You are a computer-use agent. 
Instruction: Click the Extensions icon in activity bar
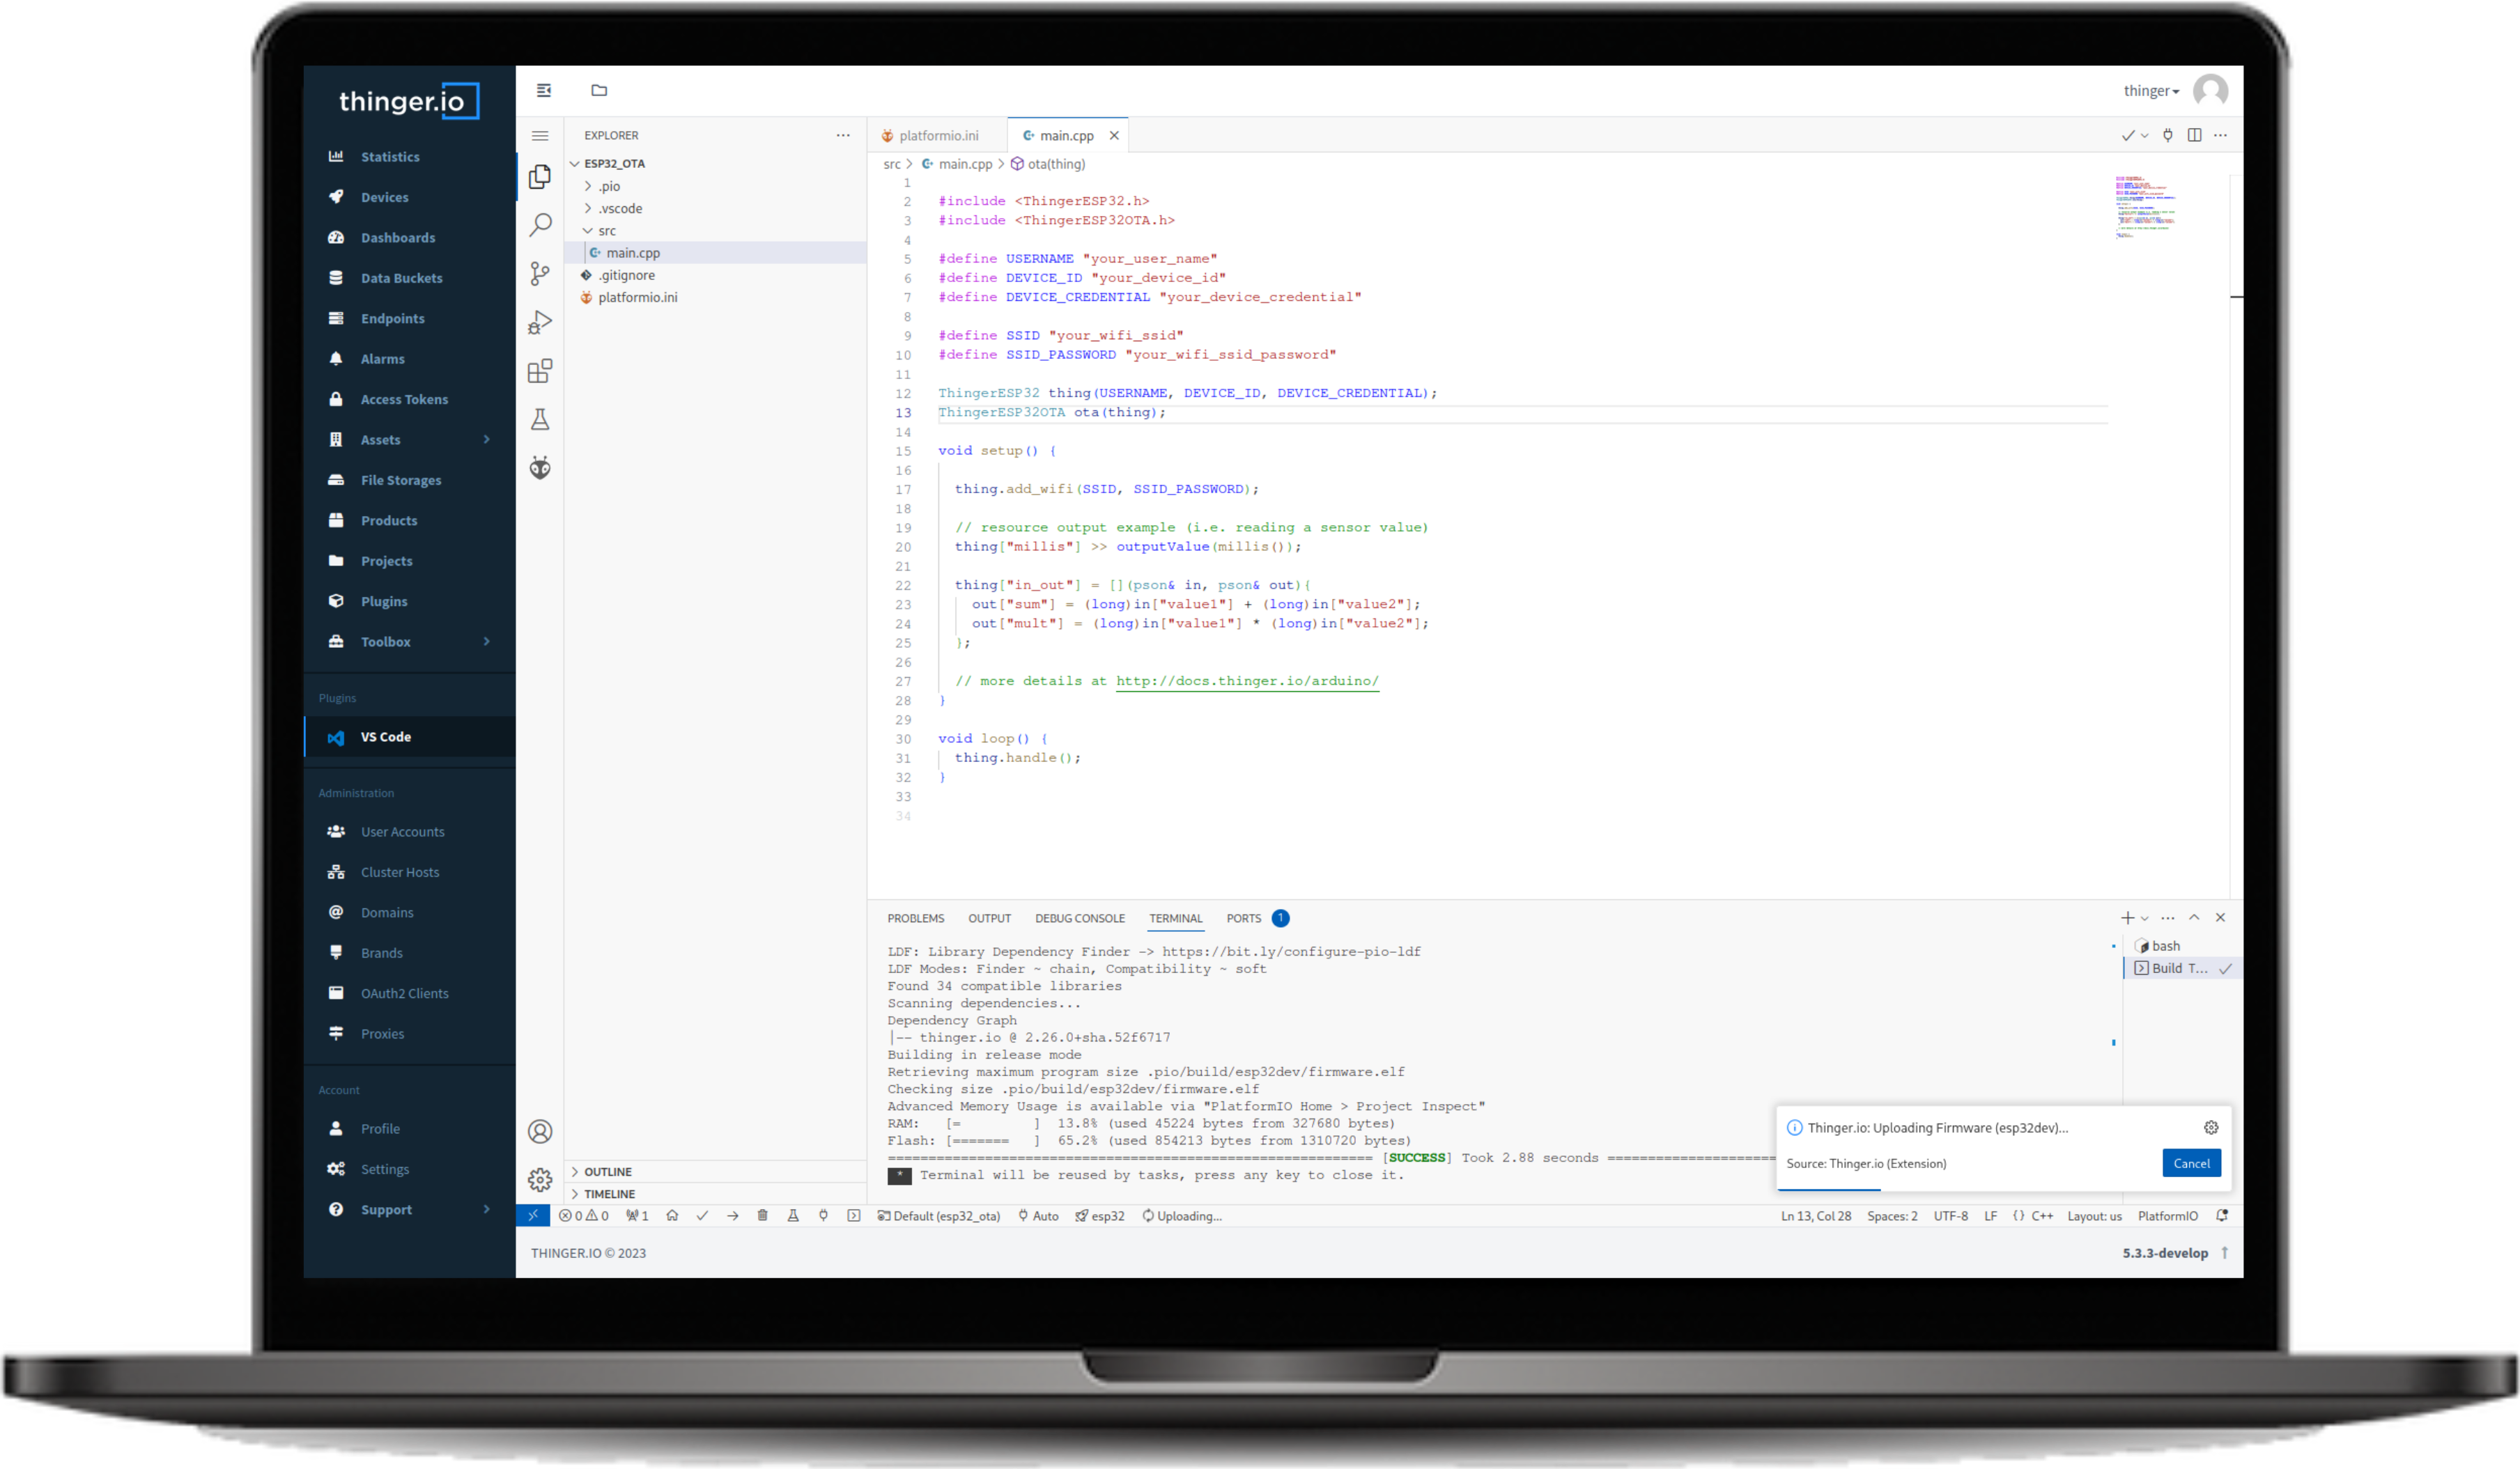tap(542, 369)
